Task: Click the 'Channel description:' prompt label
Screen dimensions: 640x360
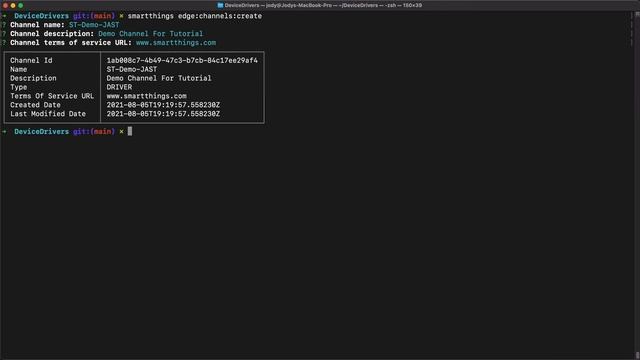Action: pyautogui.click(x=52, y=34)
